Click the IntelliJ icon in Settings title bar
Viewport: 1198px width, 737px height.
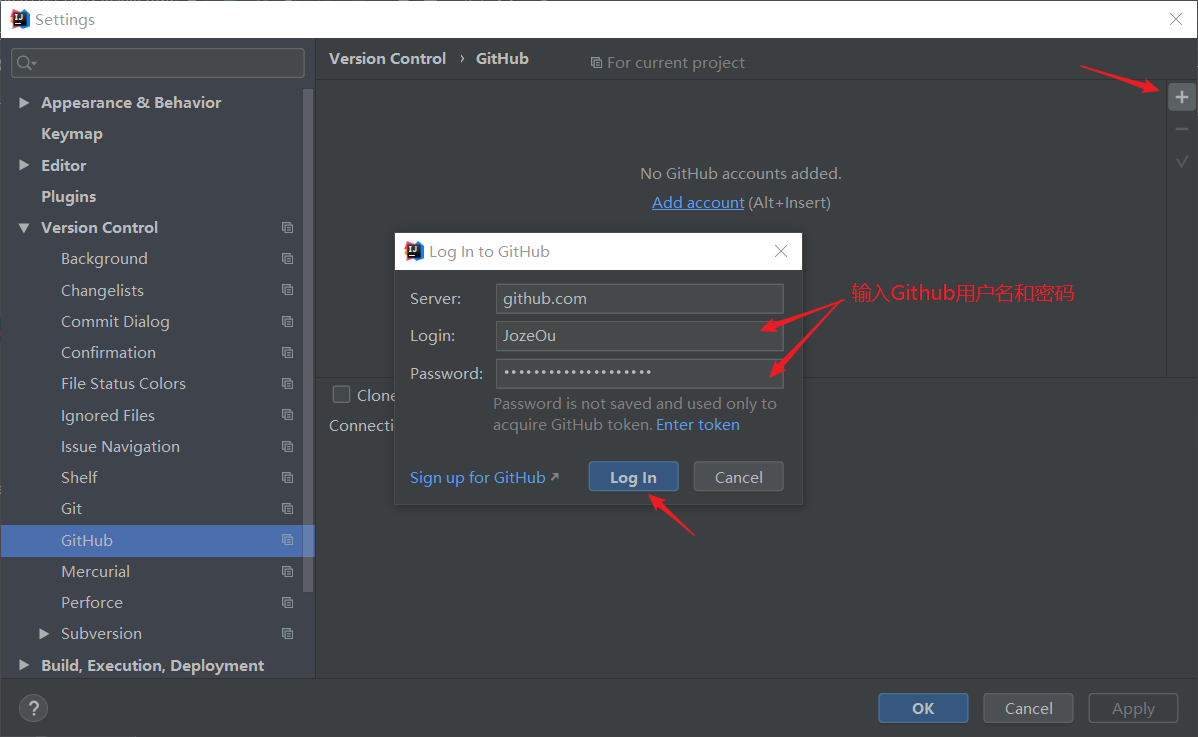click(x=20, y=18)
